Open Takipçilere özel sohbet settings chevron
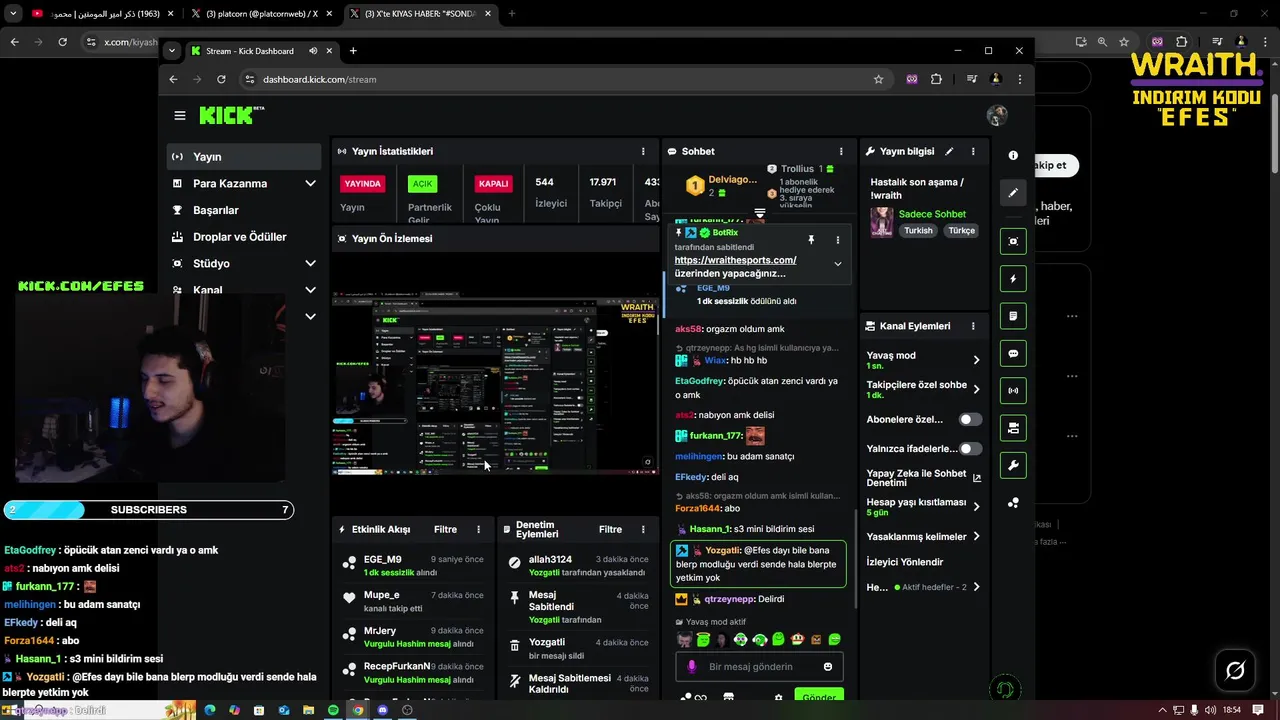1280x720 pixels. (976, 389)
